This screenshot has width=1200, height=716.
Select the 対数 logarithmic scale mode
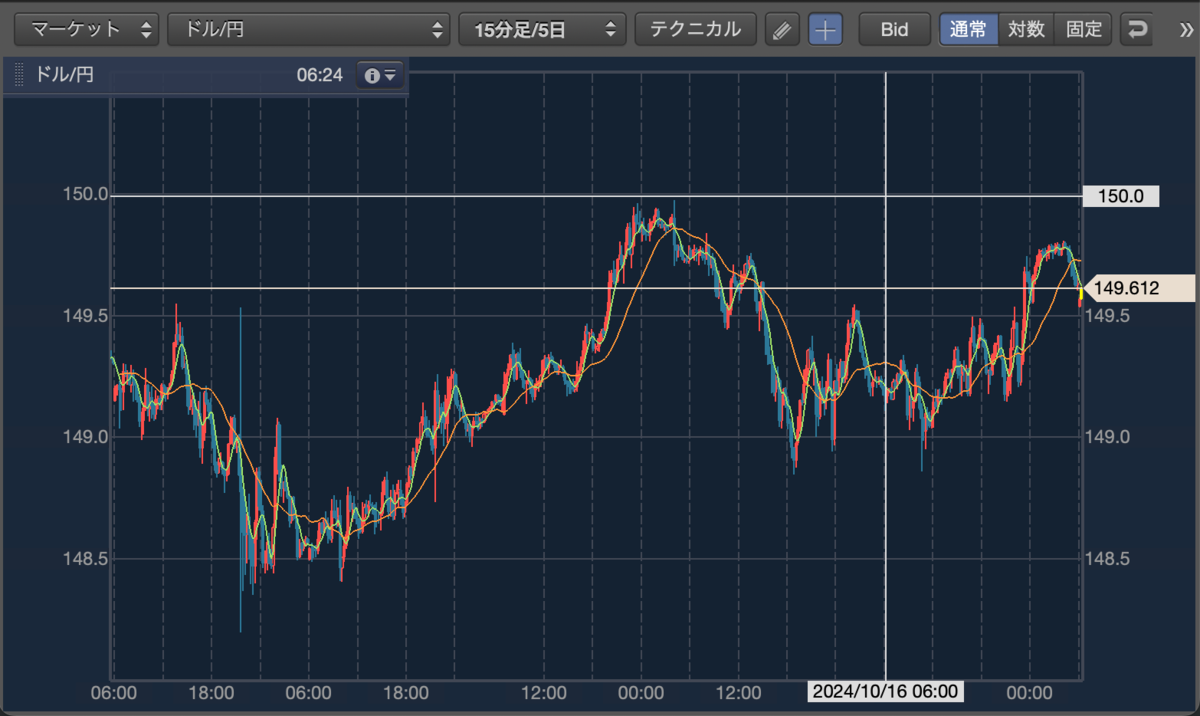point(1027,29)
